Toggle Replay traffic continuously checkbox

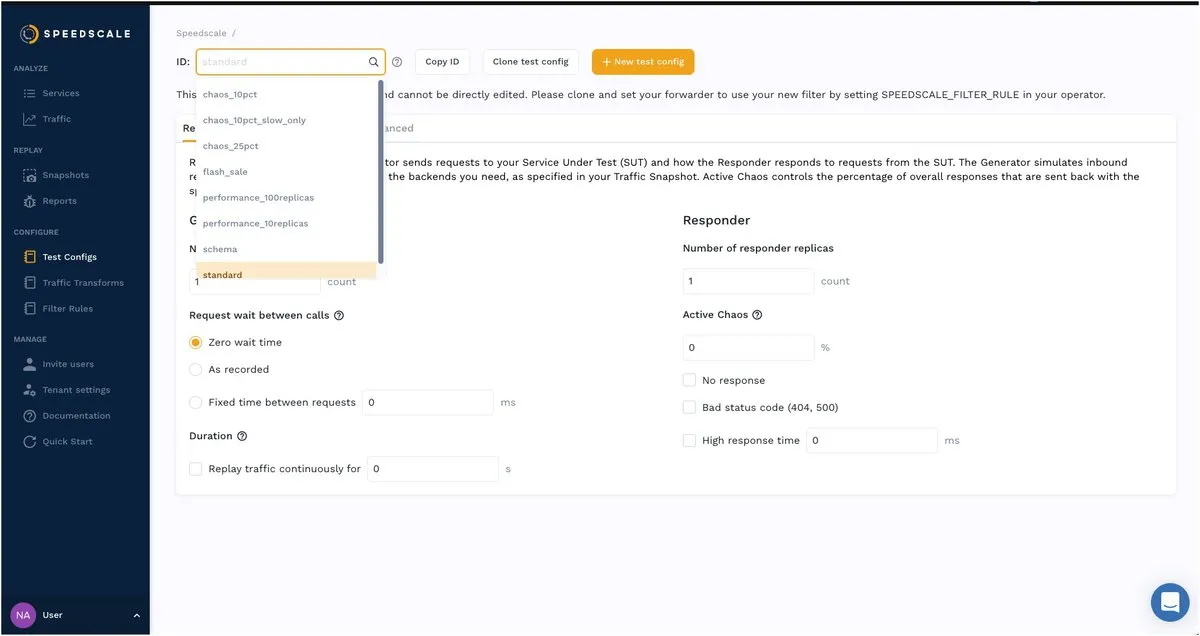[x=196, y=468]
